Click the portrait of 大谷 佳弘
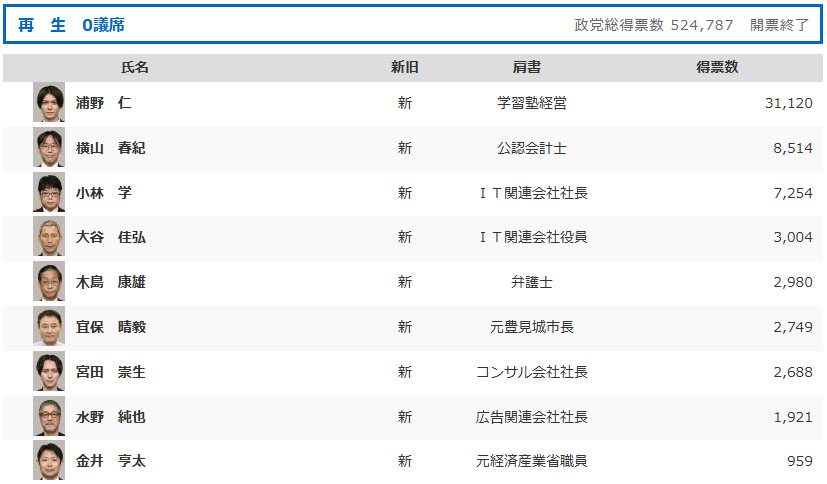The image size is (827, 484). (x=49, y=237)
